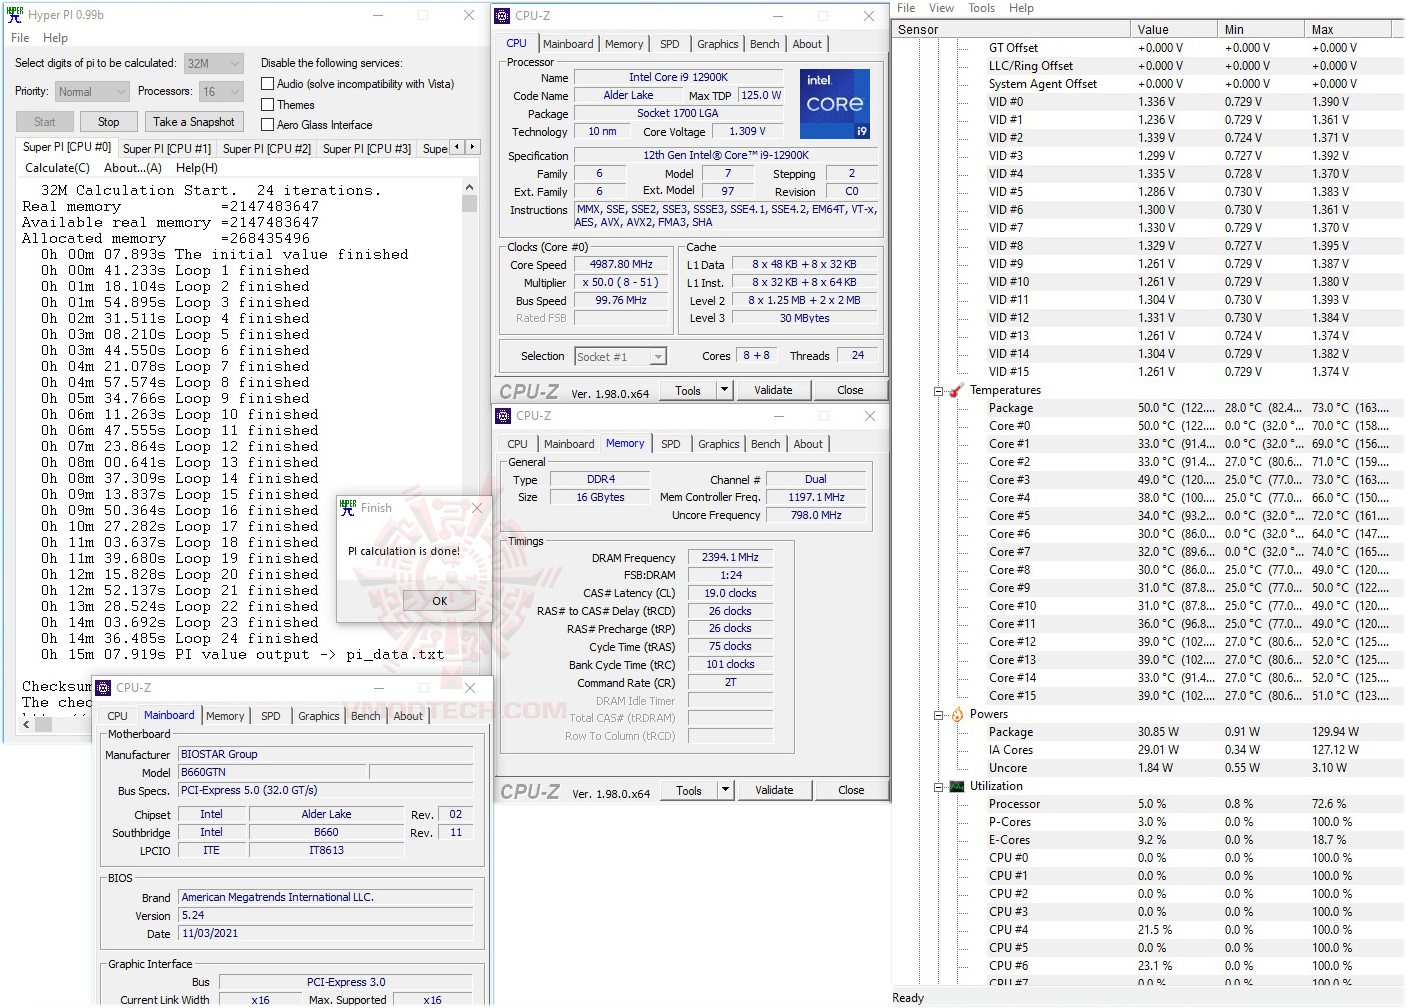Click the CPU-Z icon in the Mainboard window title
This screenshot has width=1407, height=1008.
click(102, 688)
